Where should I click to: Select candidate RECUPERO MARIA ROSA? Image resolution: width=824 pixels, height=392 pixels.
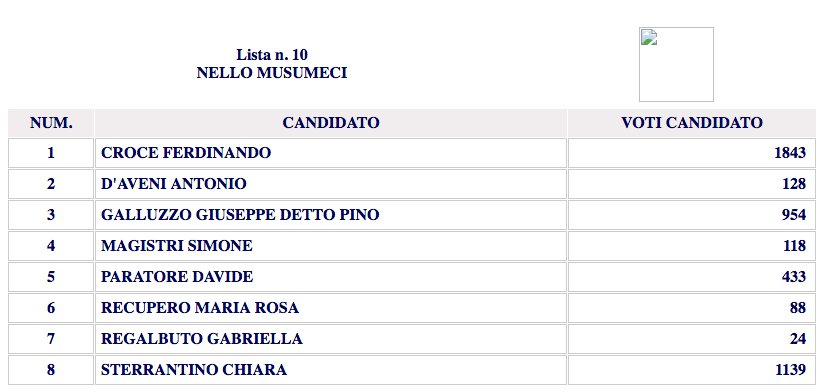[200, 308]
